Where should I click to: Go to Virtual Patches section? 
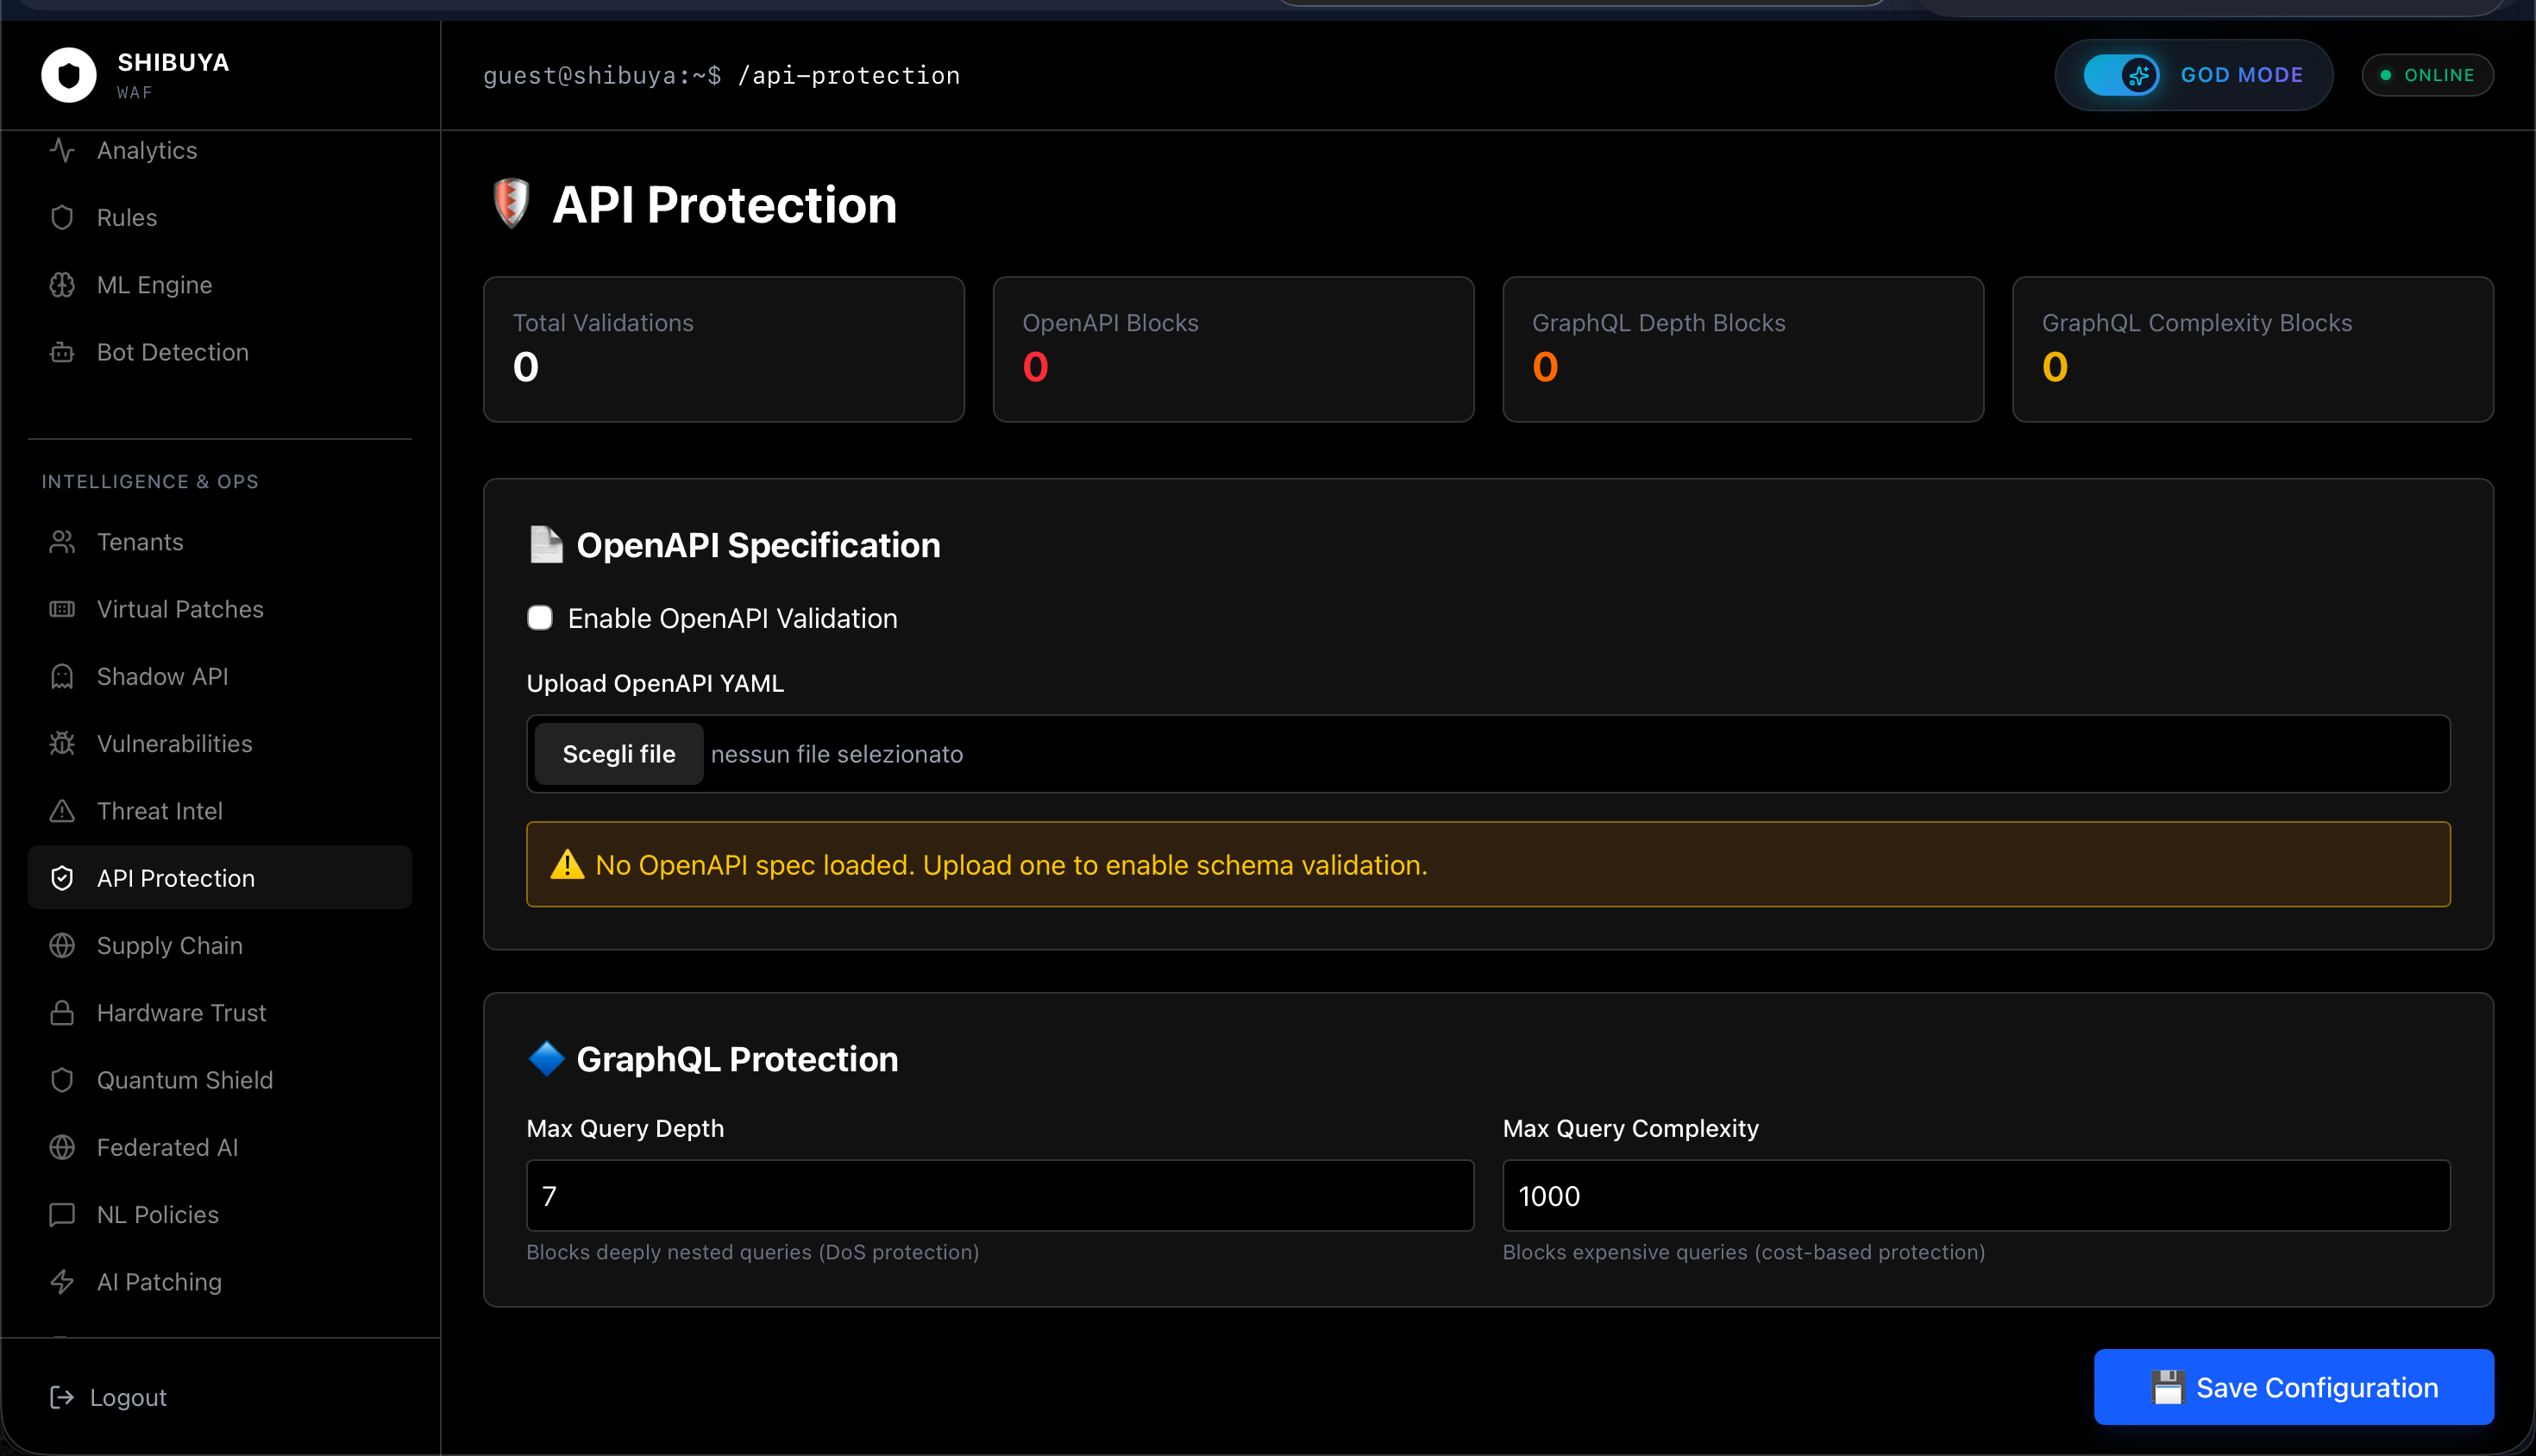[x=180, y=609]
